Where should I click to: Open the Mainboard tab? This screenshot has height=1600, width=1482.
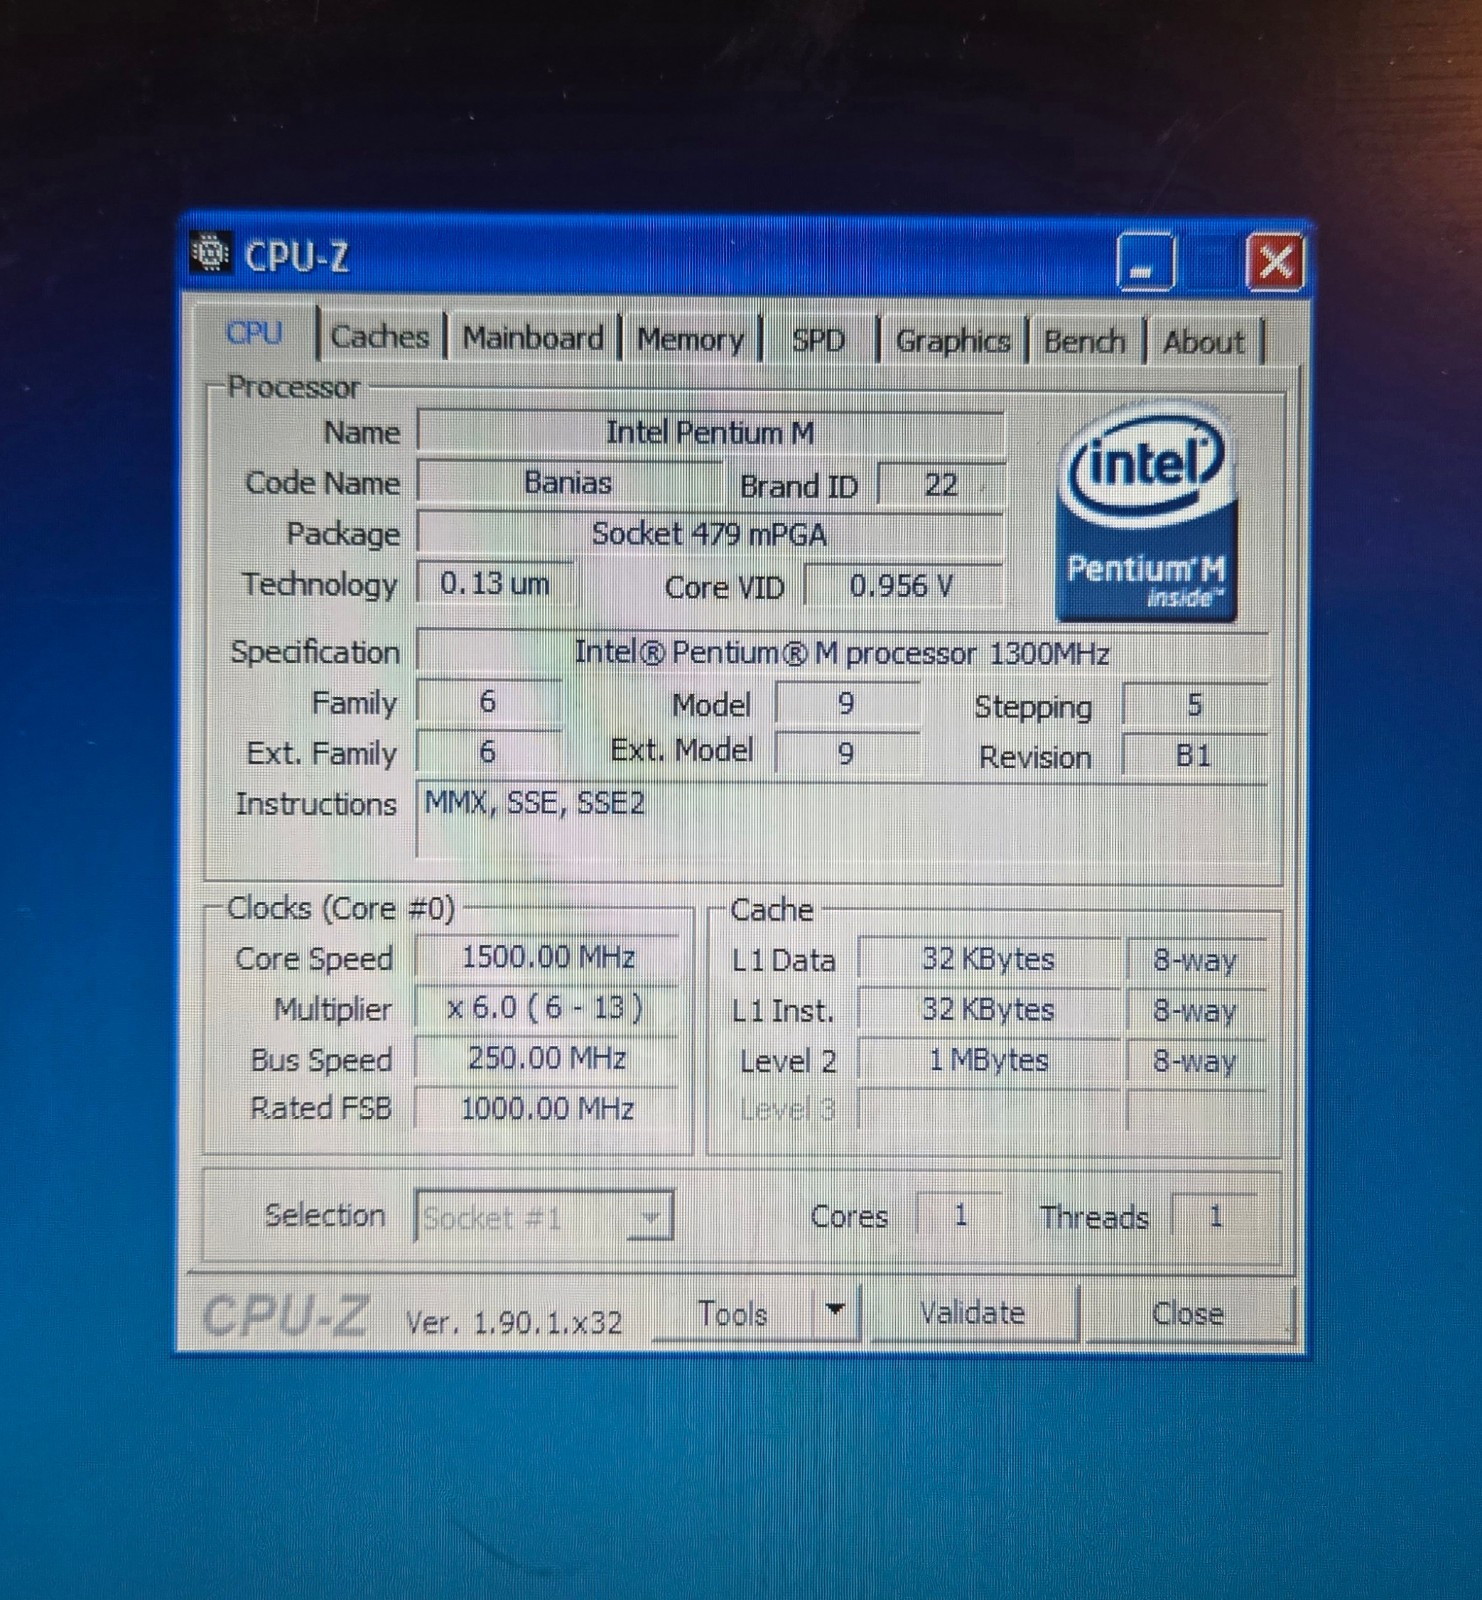(533, 339)
